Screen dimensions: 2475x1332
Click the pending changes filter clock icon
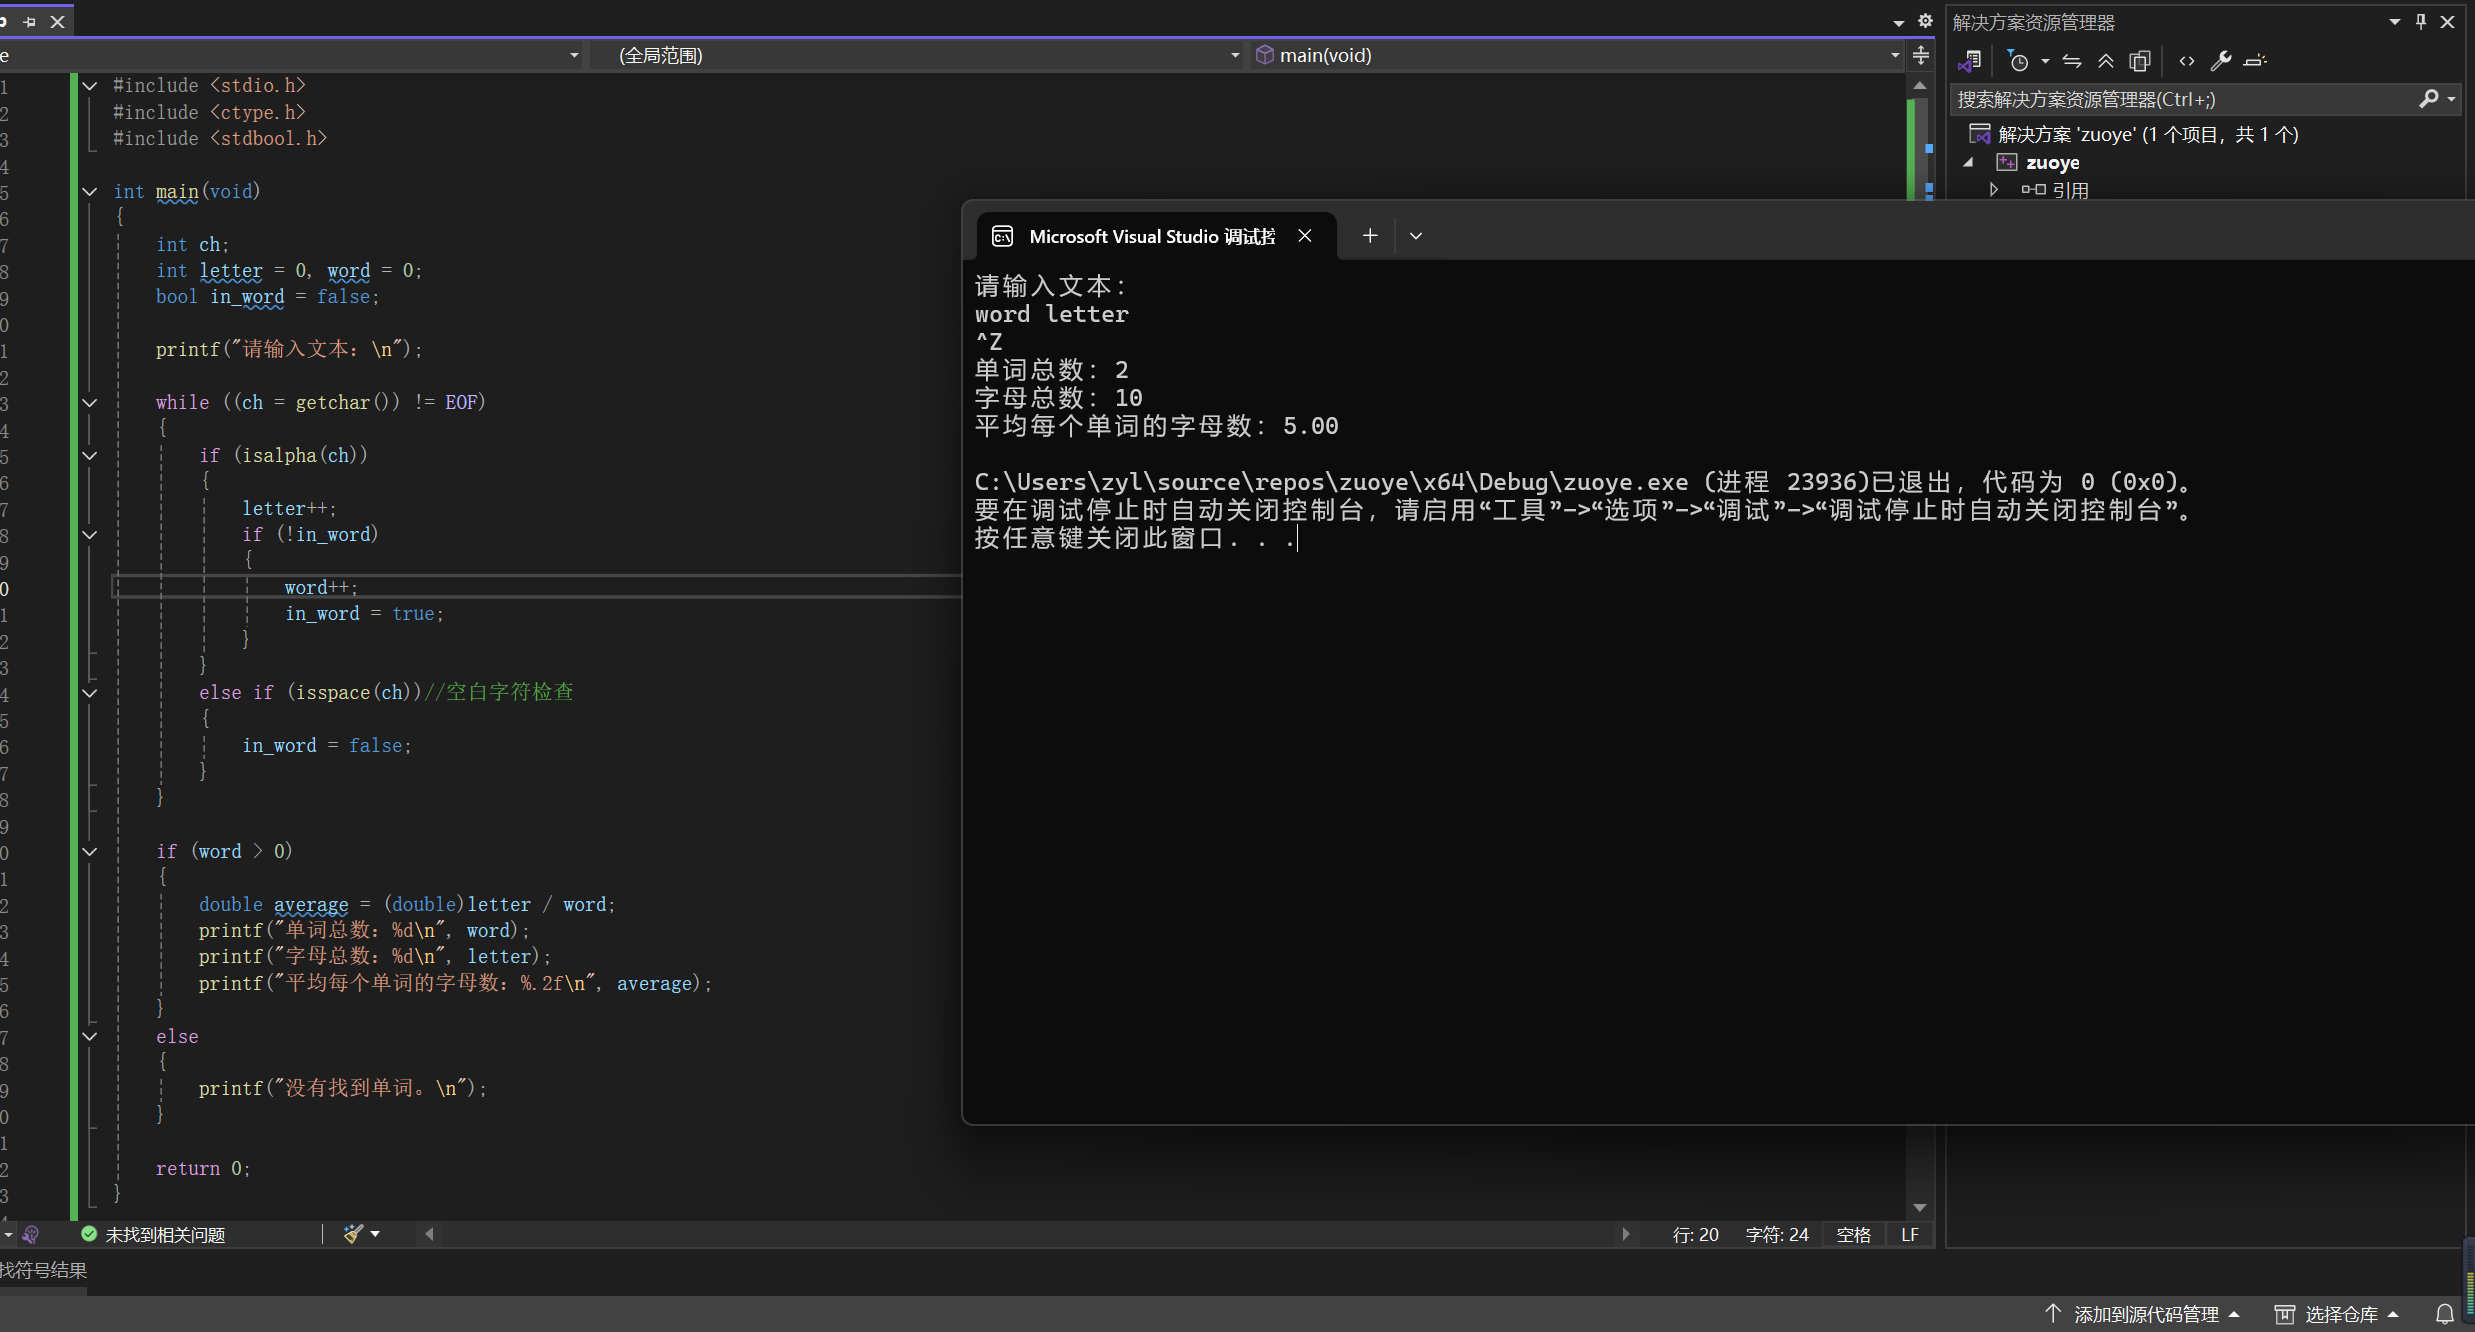pos(2019,61)
